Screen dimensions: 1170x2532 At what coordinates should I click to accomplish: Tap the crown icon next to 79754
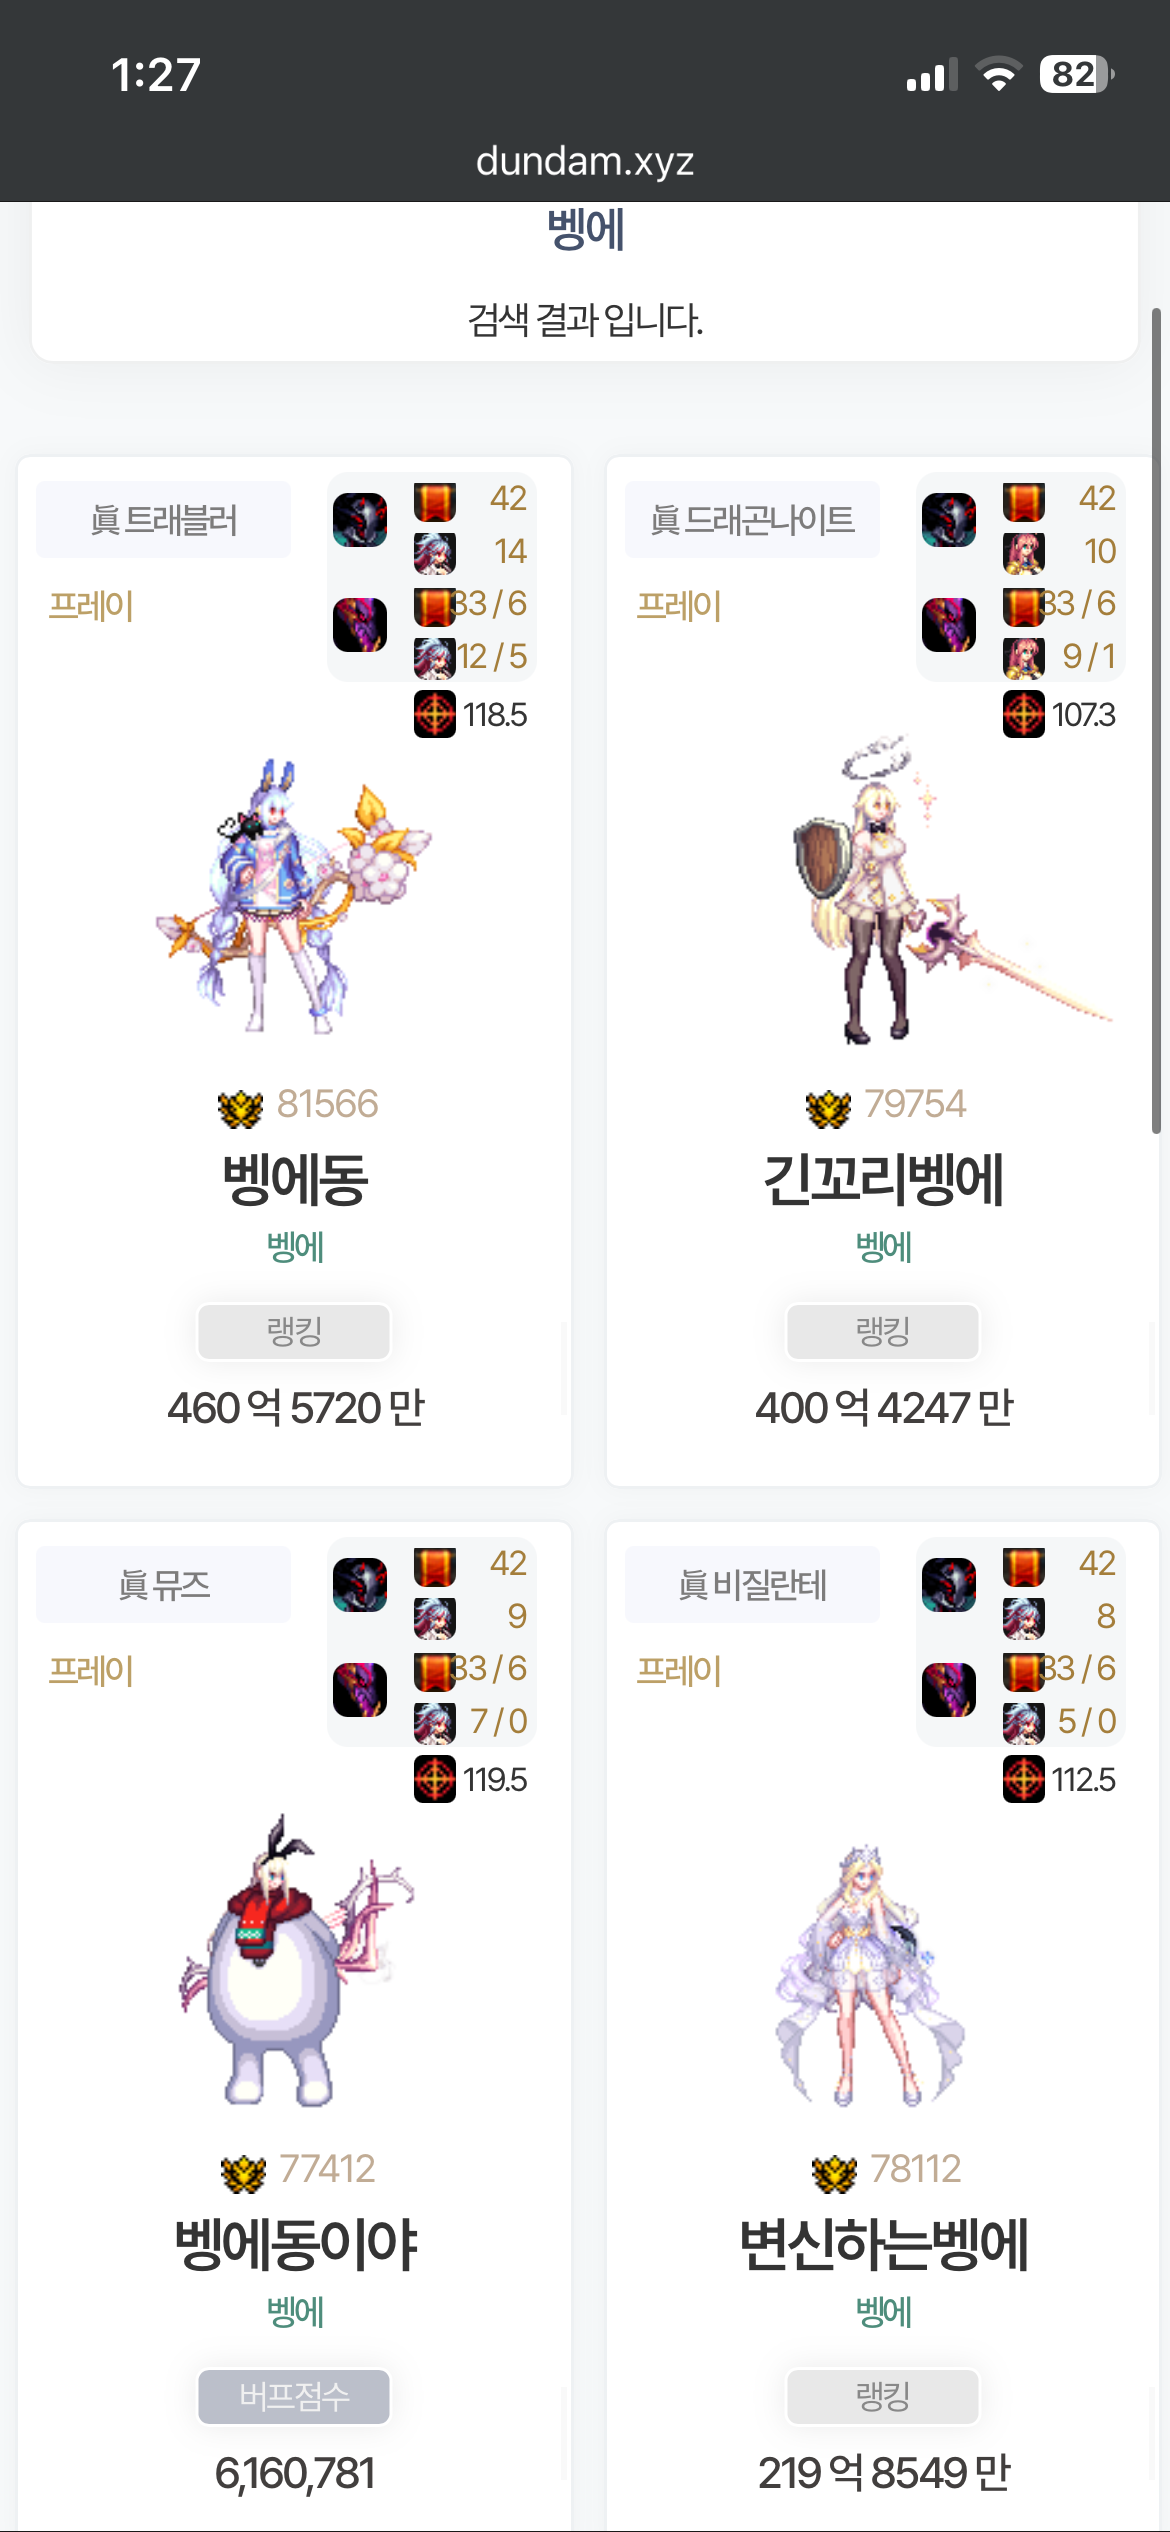pos(828,1108)
